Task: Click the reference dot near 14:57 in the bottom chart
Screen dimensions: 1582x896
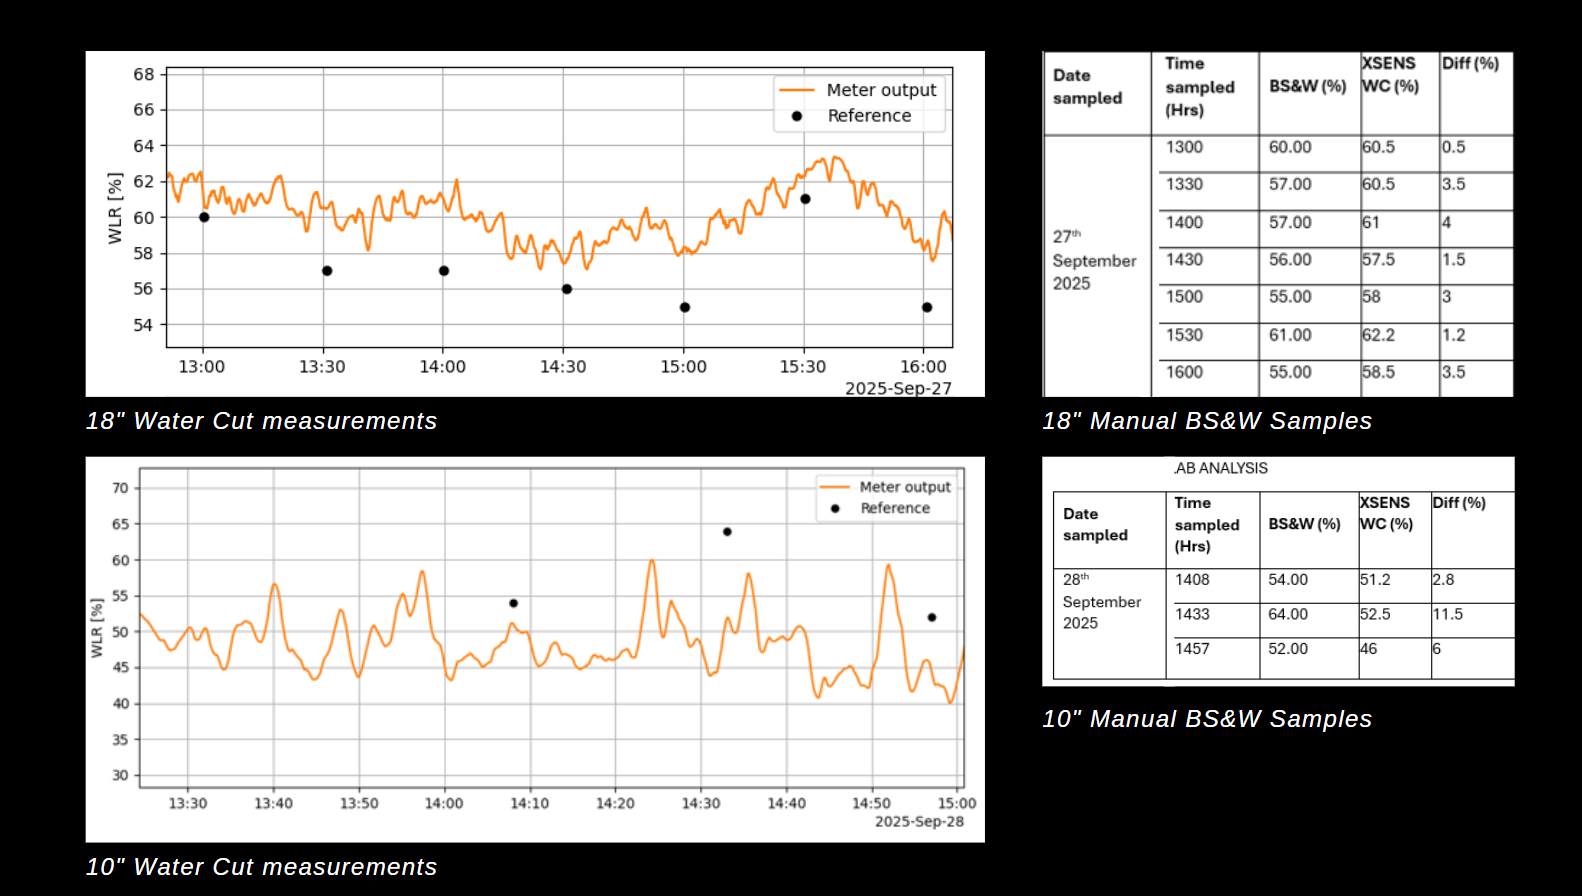Action: (932, 617)
